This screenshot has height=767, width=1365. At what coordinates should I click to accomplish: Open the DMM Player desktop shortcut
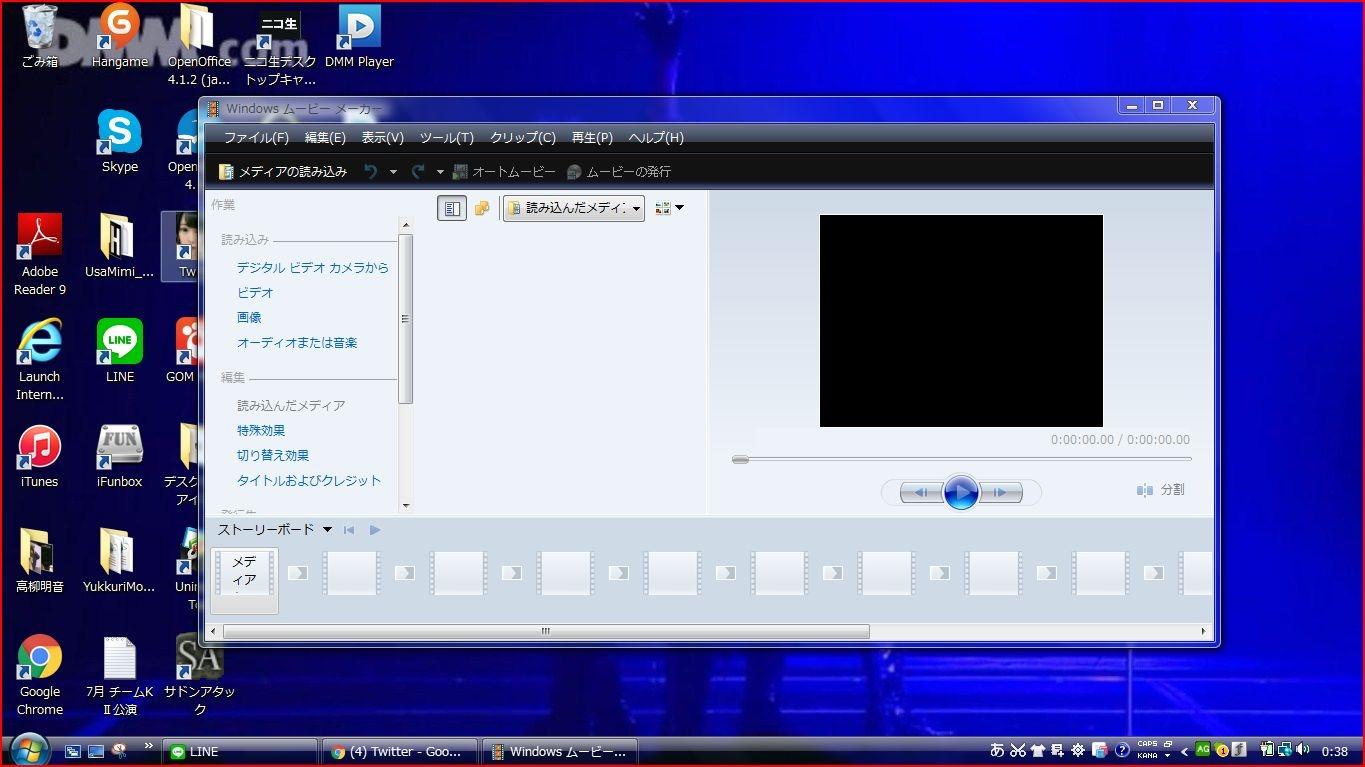(x=360, y=37)
